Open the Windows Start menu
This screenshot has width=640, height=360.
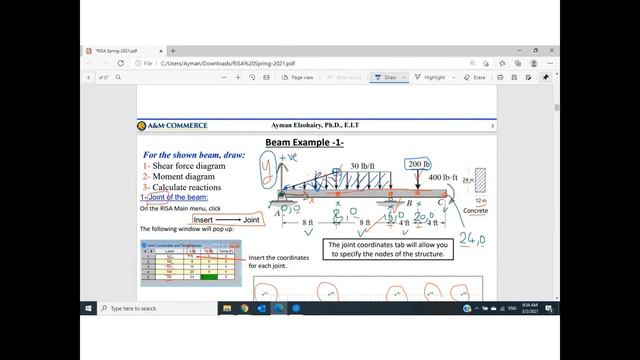89,308
